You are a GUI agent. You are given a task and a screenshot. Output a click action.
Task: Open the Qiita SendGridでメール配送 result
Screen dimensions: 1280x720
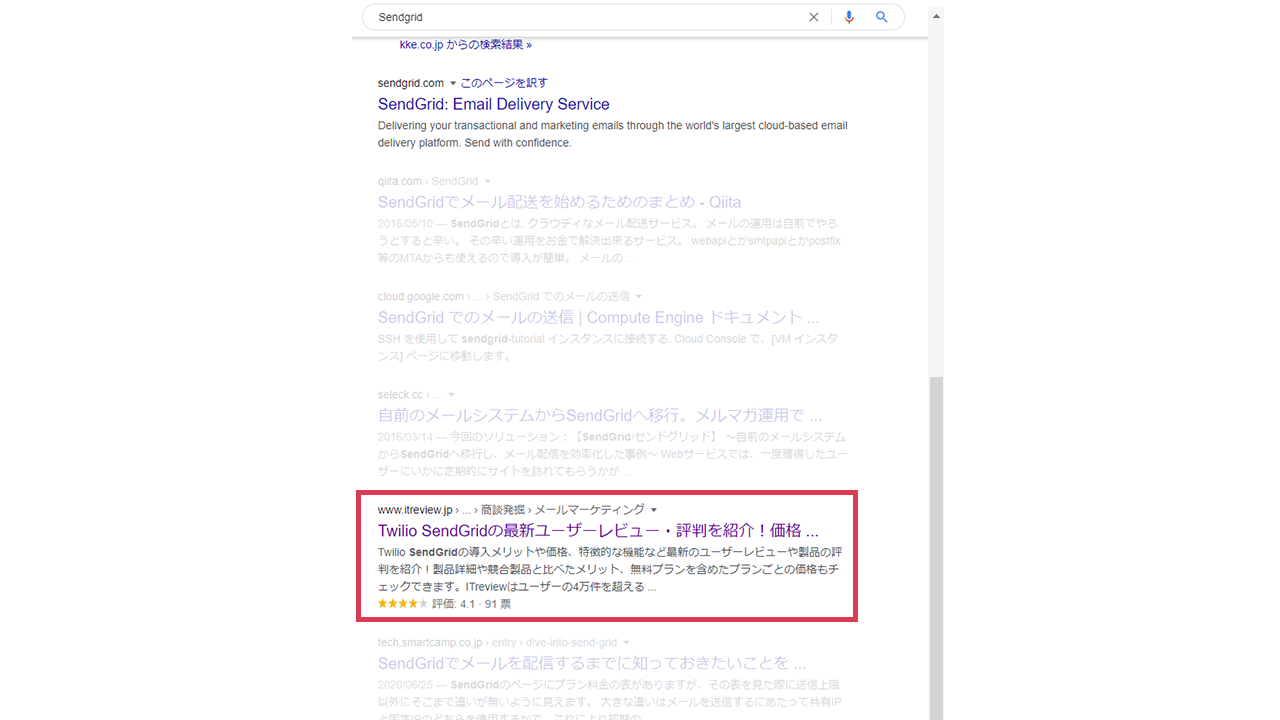(x=559, y=202)
